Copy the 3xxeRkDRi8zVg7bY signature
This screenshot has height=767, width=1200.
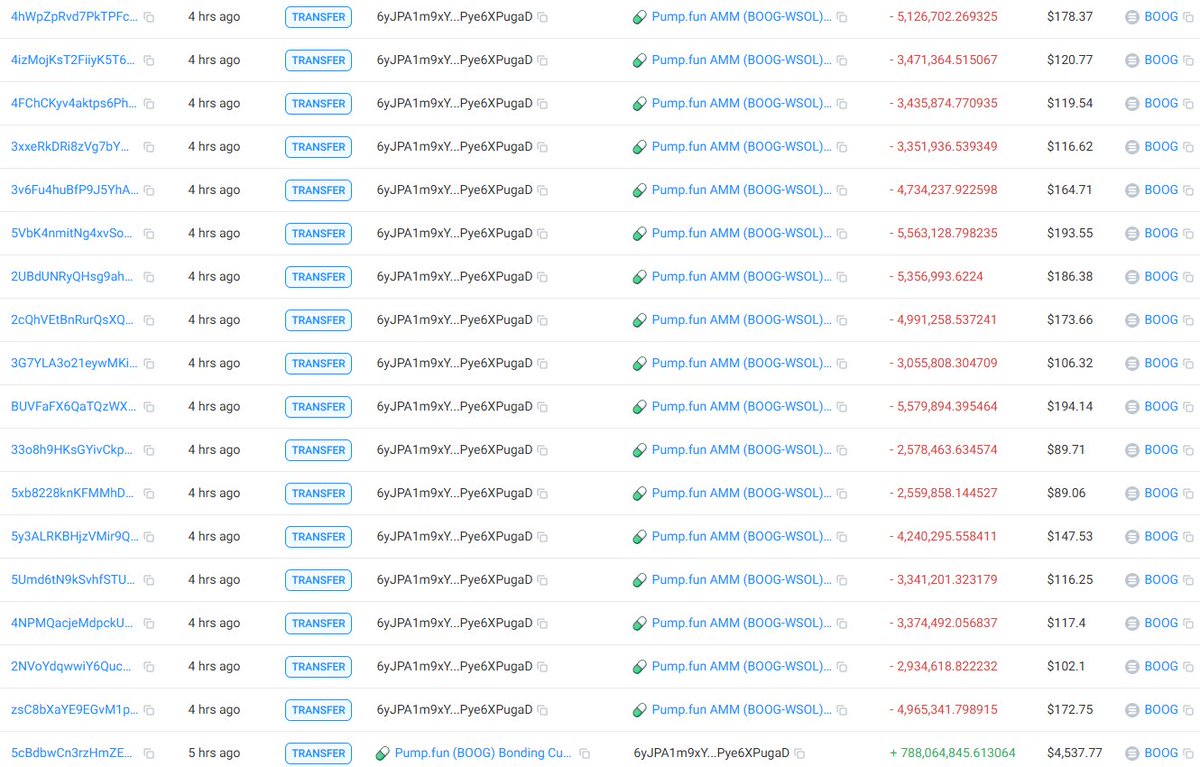[x=149, y=147]
